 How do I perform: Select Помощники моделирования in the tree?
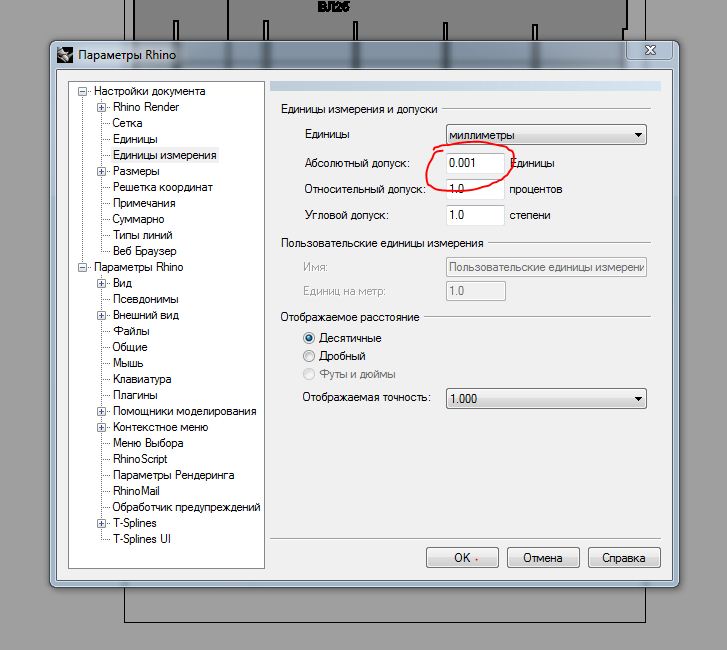coord(184,411)
